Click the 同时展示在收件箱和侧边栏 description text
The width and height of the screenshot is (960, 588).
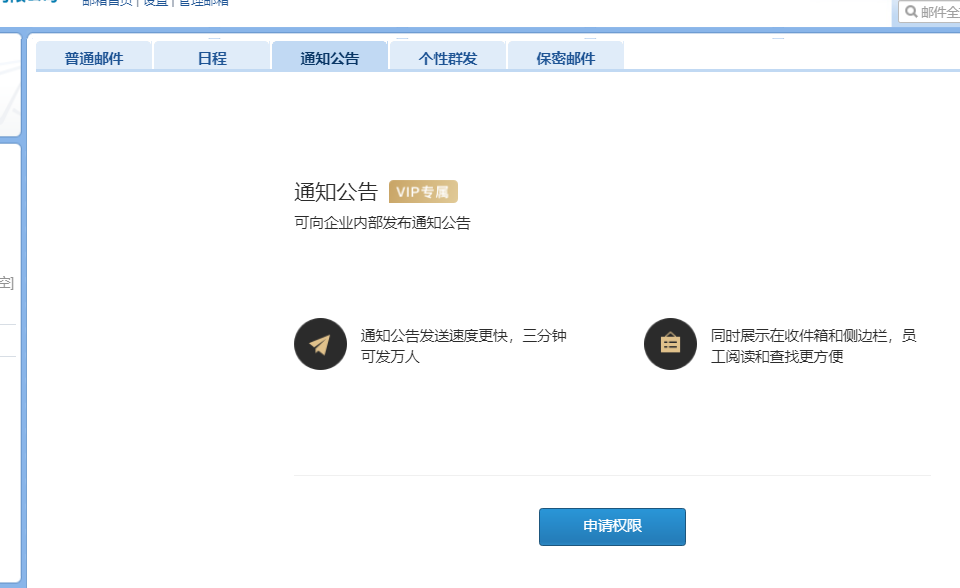click(812, 345)
